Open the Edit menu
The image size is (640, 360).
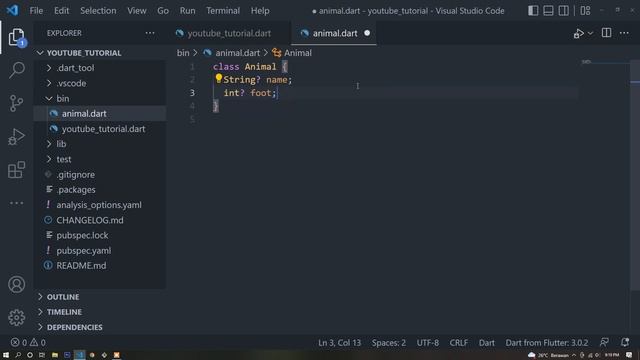[61, 11]
